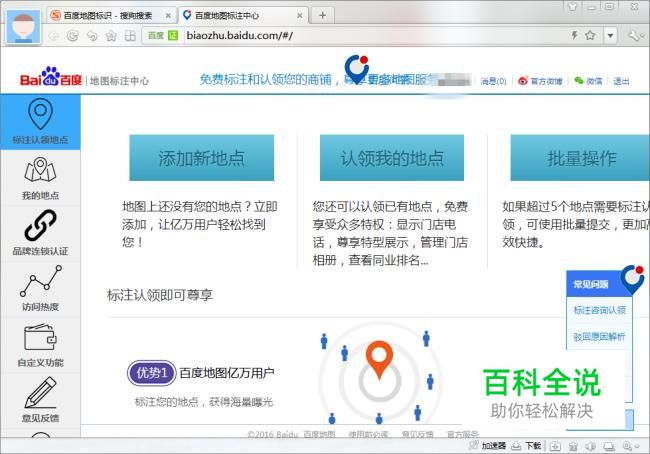Screen dimensions: 650x454
Task: Close the 百度地图标注中心 tab
Action: pyautogui.click(x=300, y=16)
